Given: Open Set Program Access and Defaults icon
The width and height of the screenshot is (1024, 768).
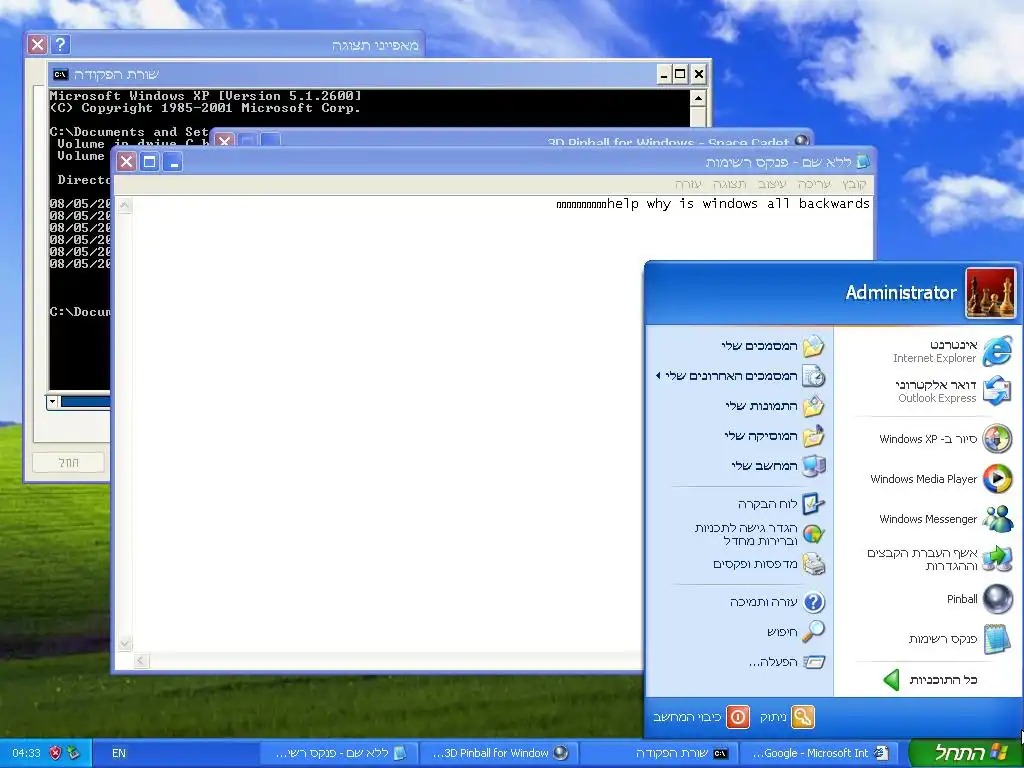Looking at the screenshot, I should [814, 534].
